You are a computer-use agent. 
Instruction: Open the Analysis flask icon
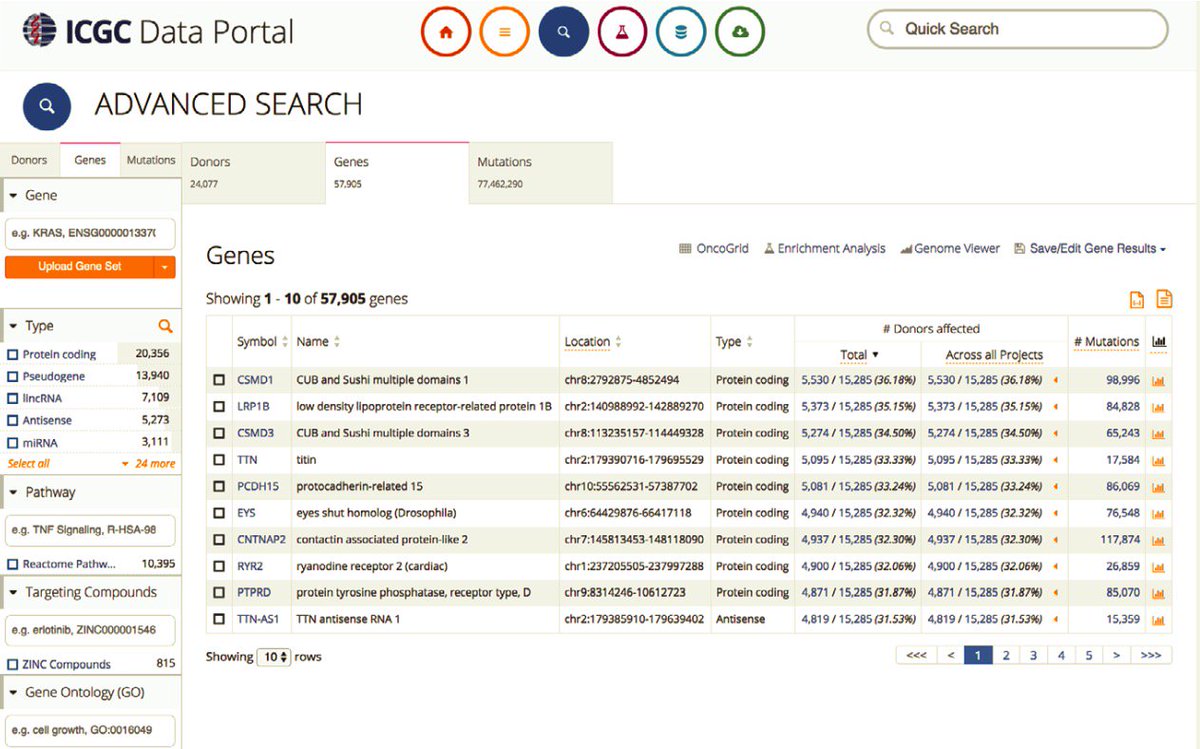point(622,32)
